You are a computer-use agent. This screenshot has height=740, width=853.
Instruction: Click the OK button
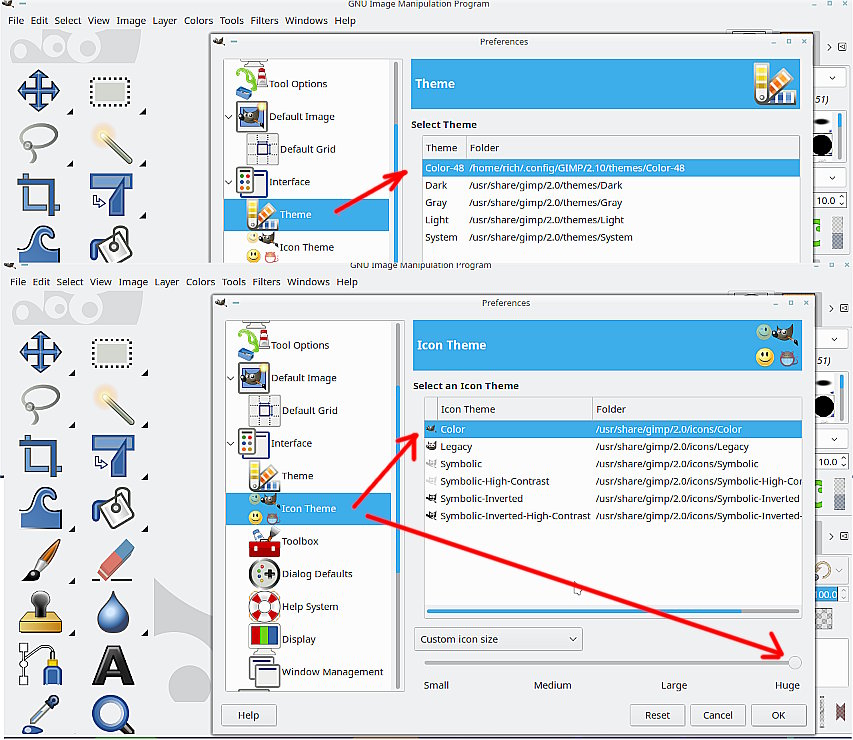coord(778,715)
